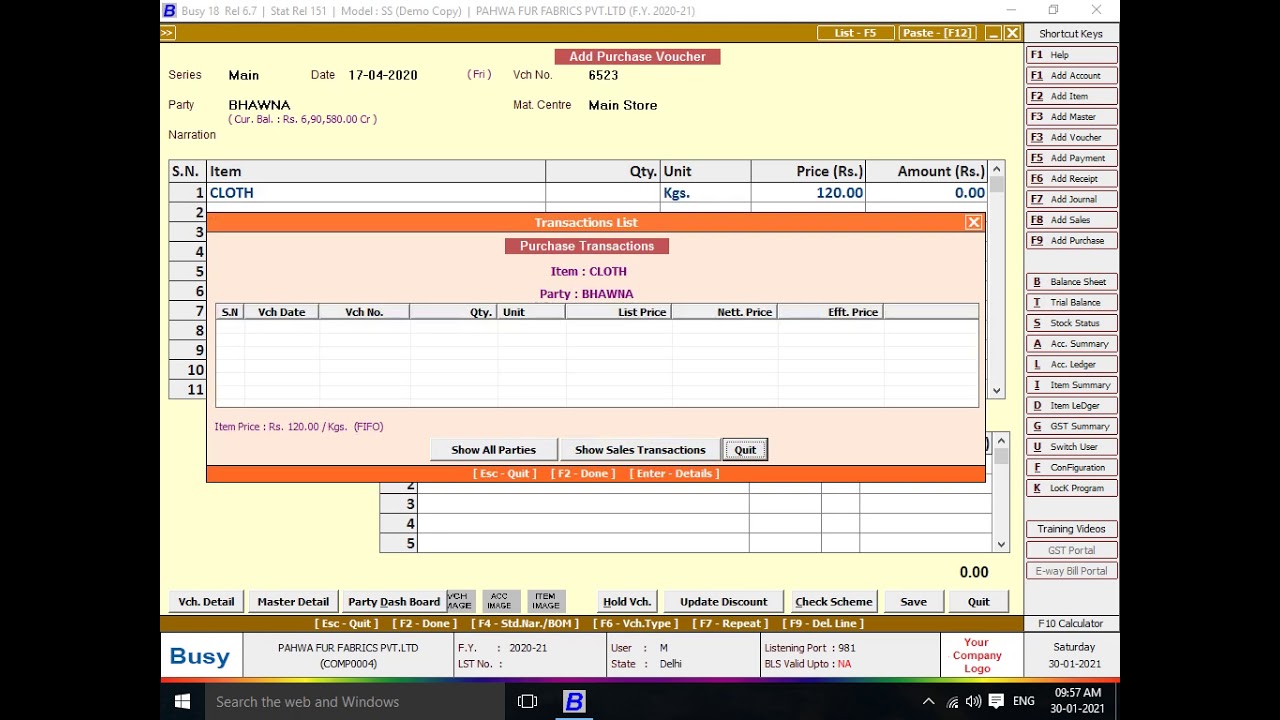Show hidden tray icons chevron

click(x=928, y=702)
